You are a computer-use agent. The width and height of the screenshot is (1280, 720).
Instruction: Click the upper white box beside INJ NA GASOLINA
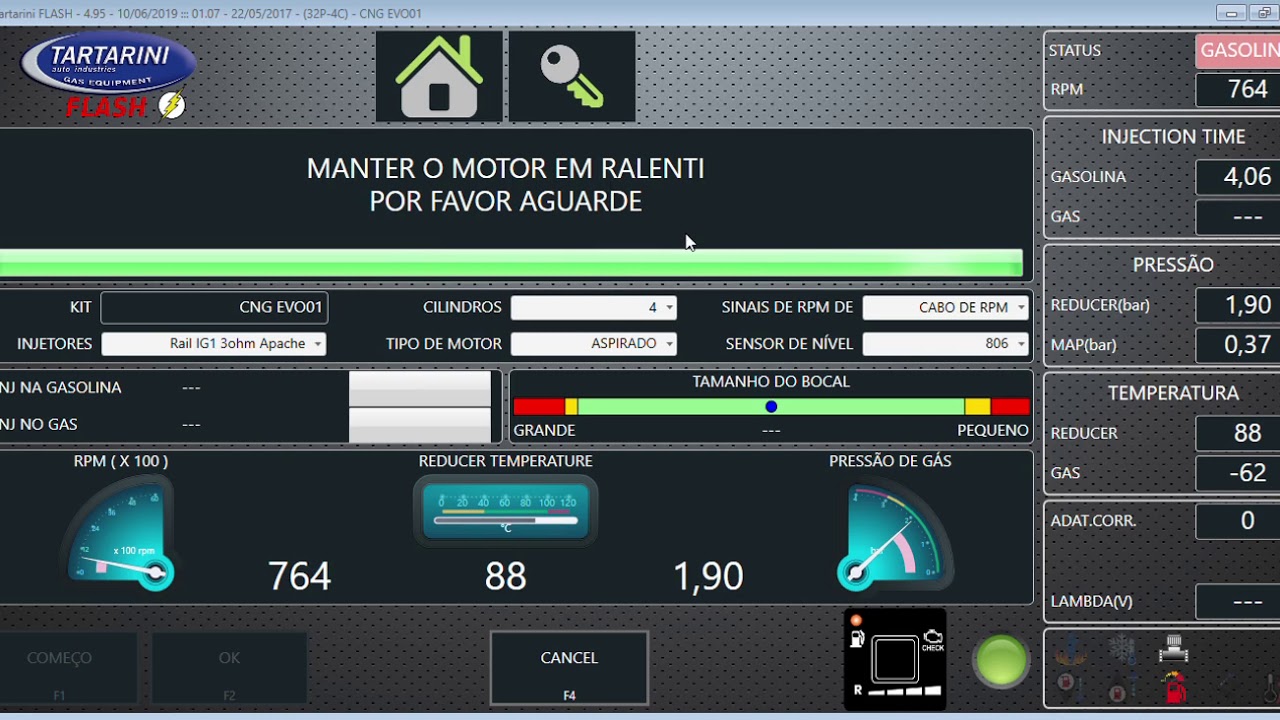(420, 389)
